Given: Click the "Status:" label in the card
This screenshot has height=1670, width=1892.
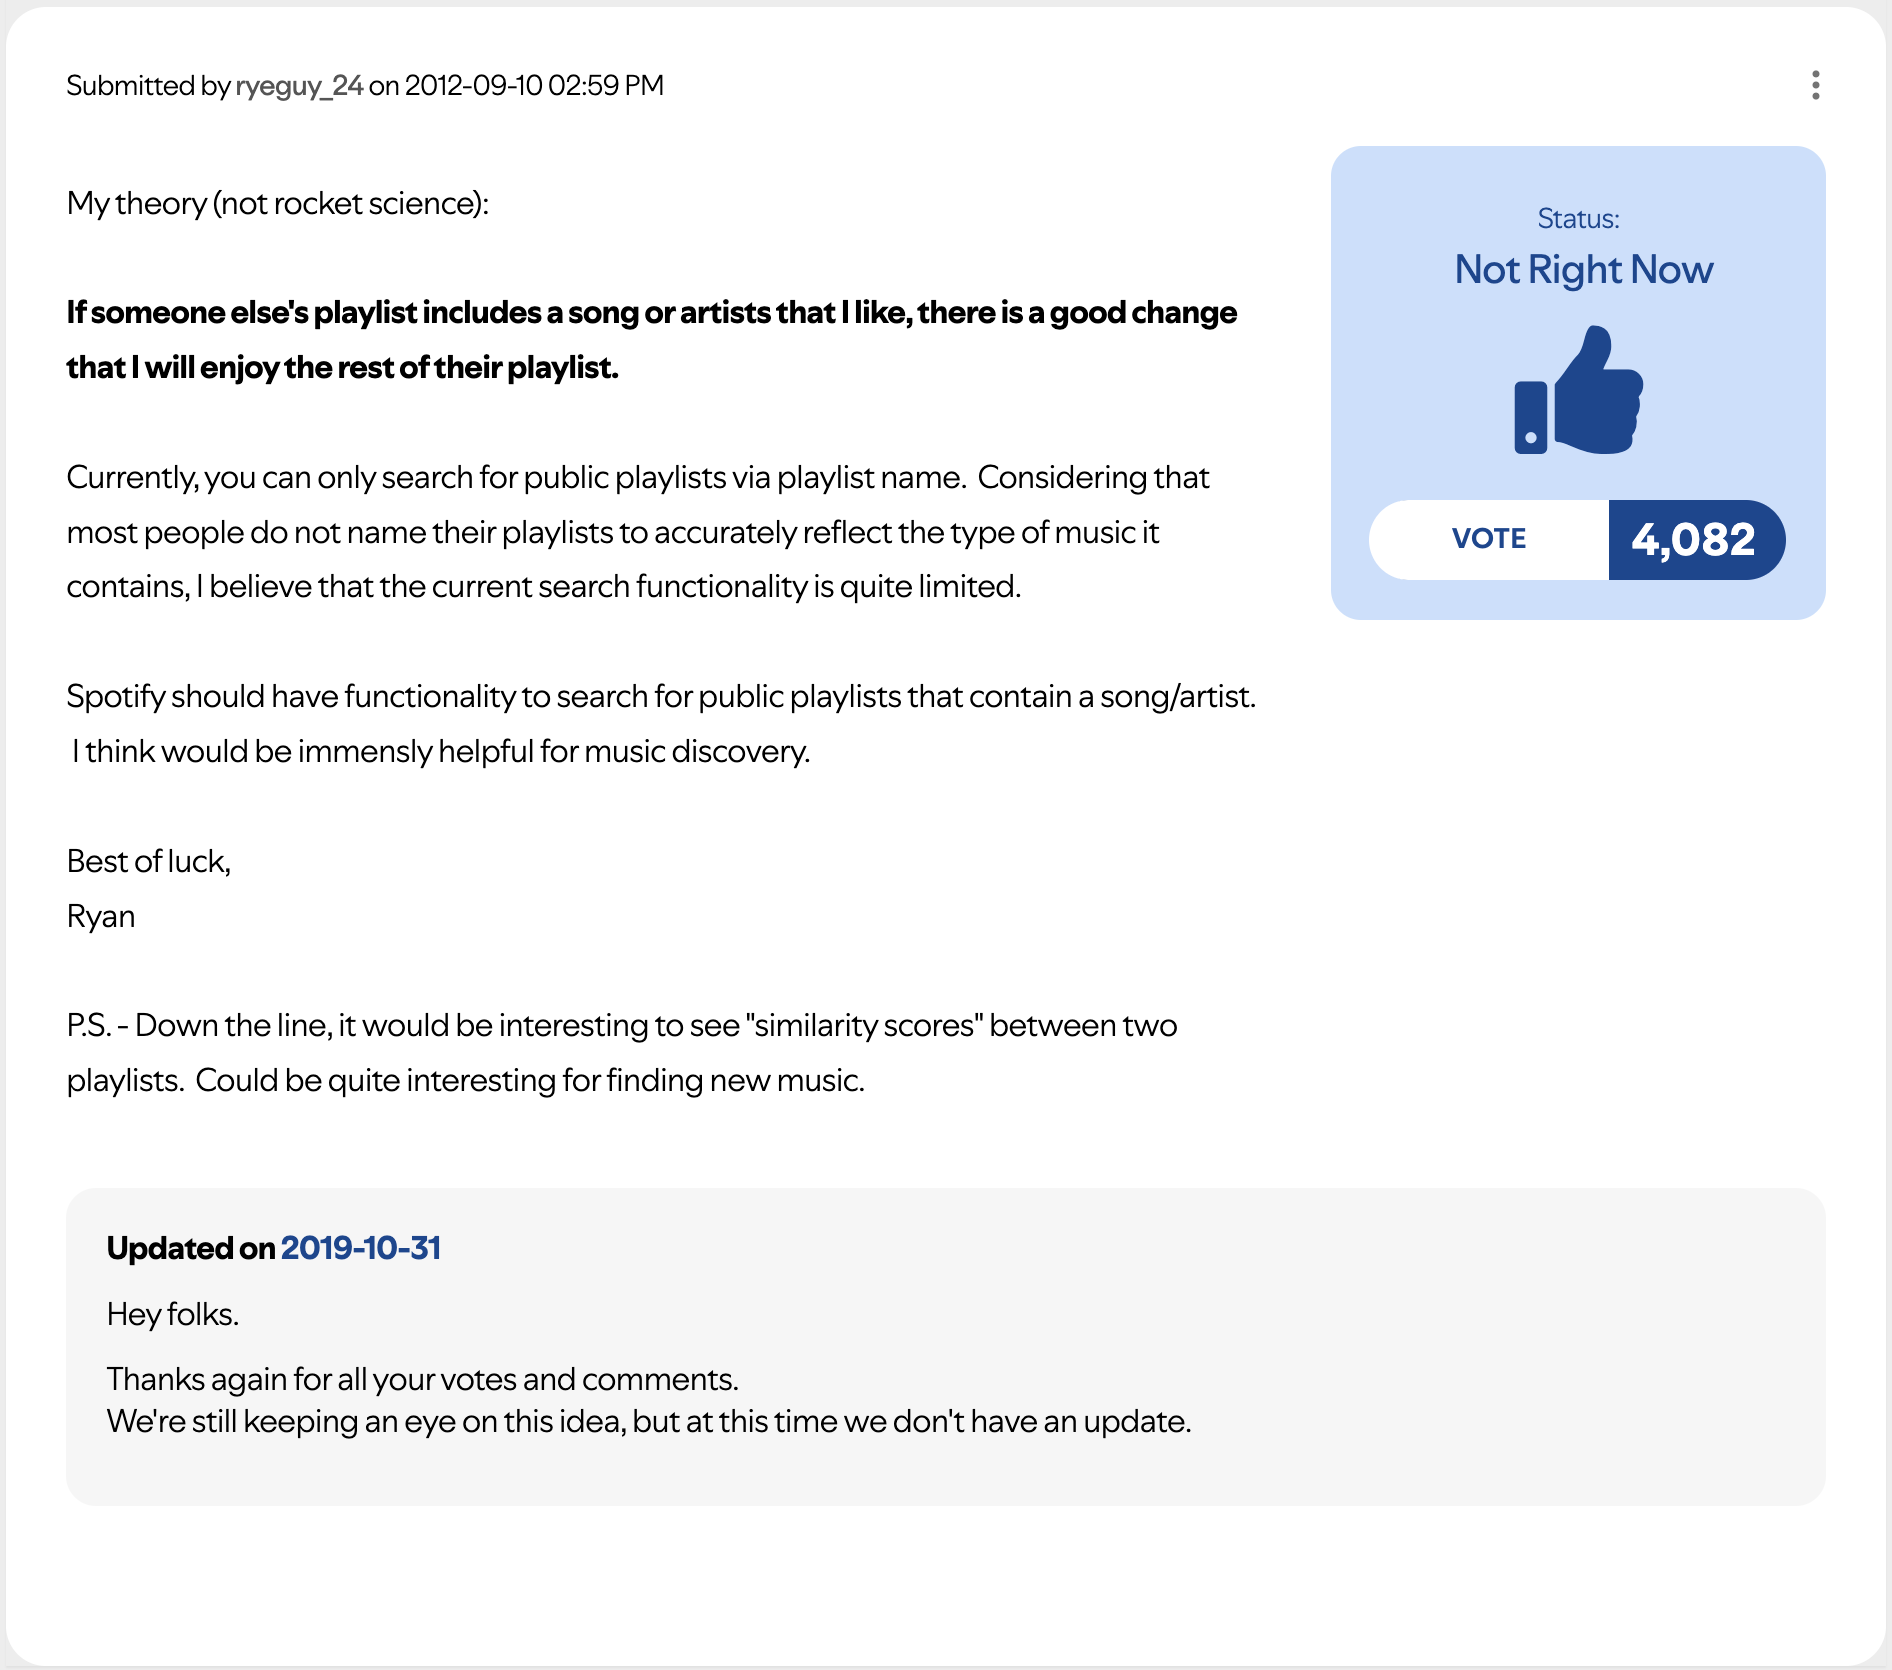Looking at the screenshot, I should 1578,219.
